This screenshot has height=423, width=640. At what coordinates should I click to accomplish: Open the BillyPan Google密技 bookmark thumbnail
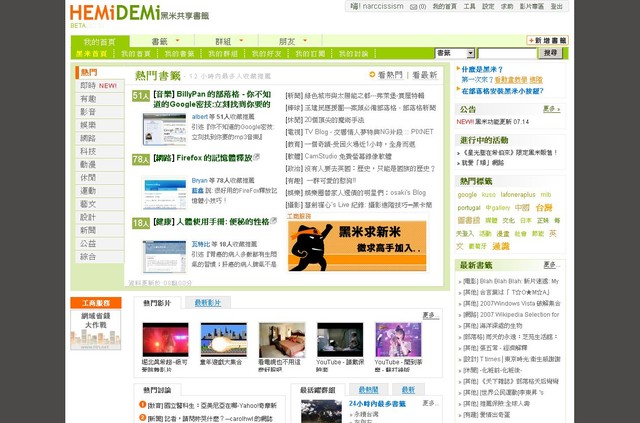tap(164, 129)
